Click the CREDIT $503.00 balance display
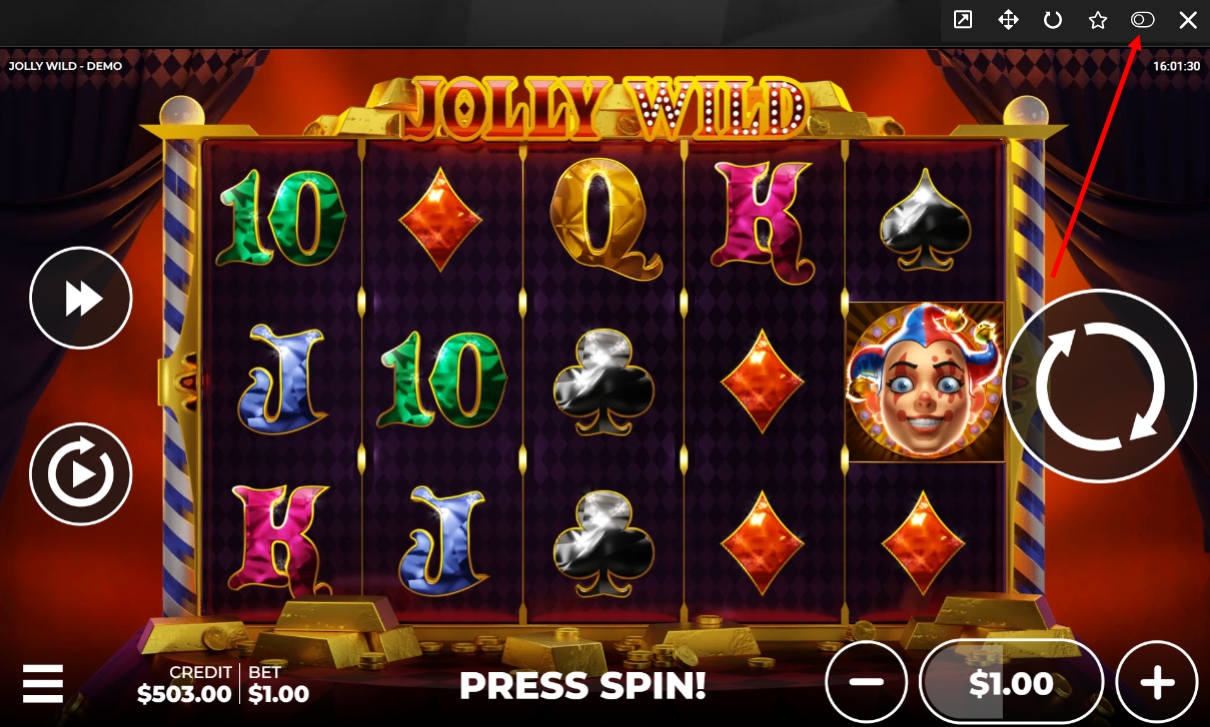The image size is (1210, 727). pyautogui.click(x=185, y=683)
